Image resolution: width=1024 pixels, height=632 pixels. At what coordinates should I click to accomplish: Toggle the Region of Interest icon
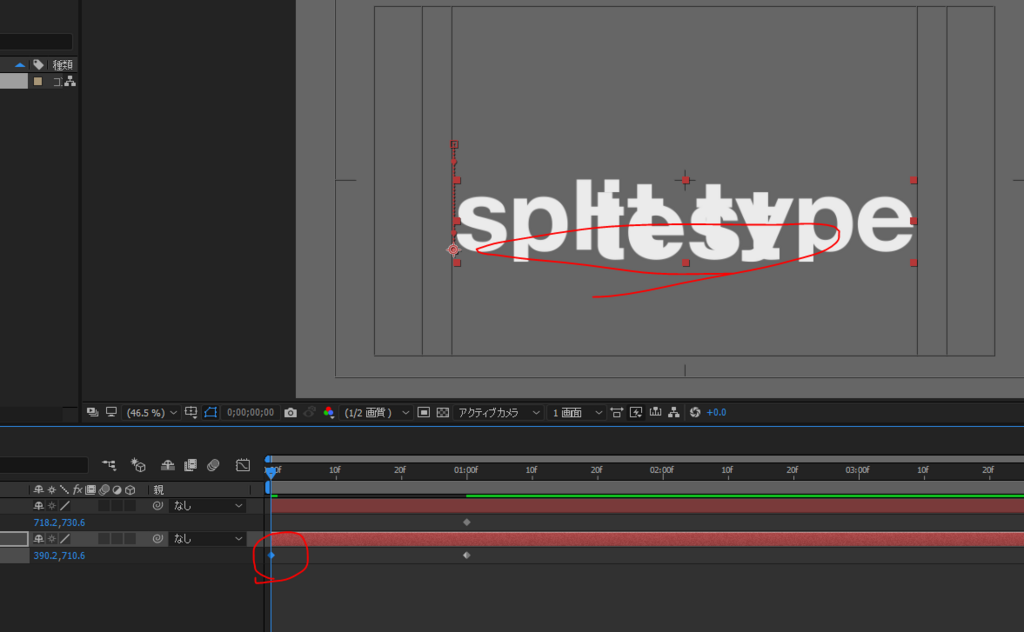pos(423,412)
